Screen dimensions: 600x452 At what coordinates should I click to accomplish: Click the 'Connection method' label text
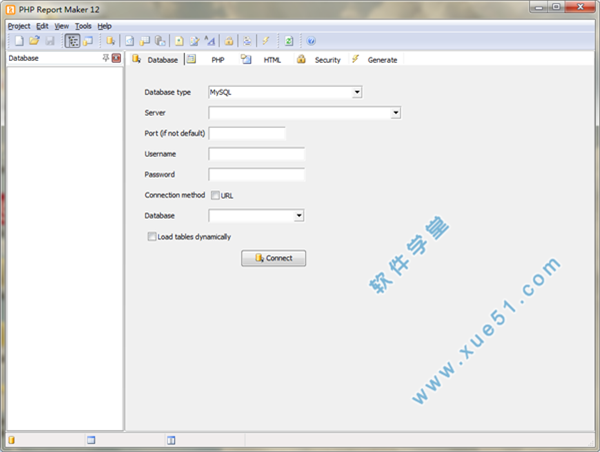(x=175, y=195)
